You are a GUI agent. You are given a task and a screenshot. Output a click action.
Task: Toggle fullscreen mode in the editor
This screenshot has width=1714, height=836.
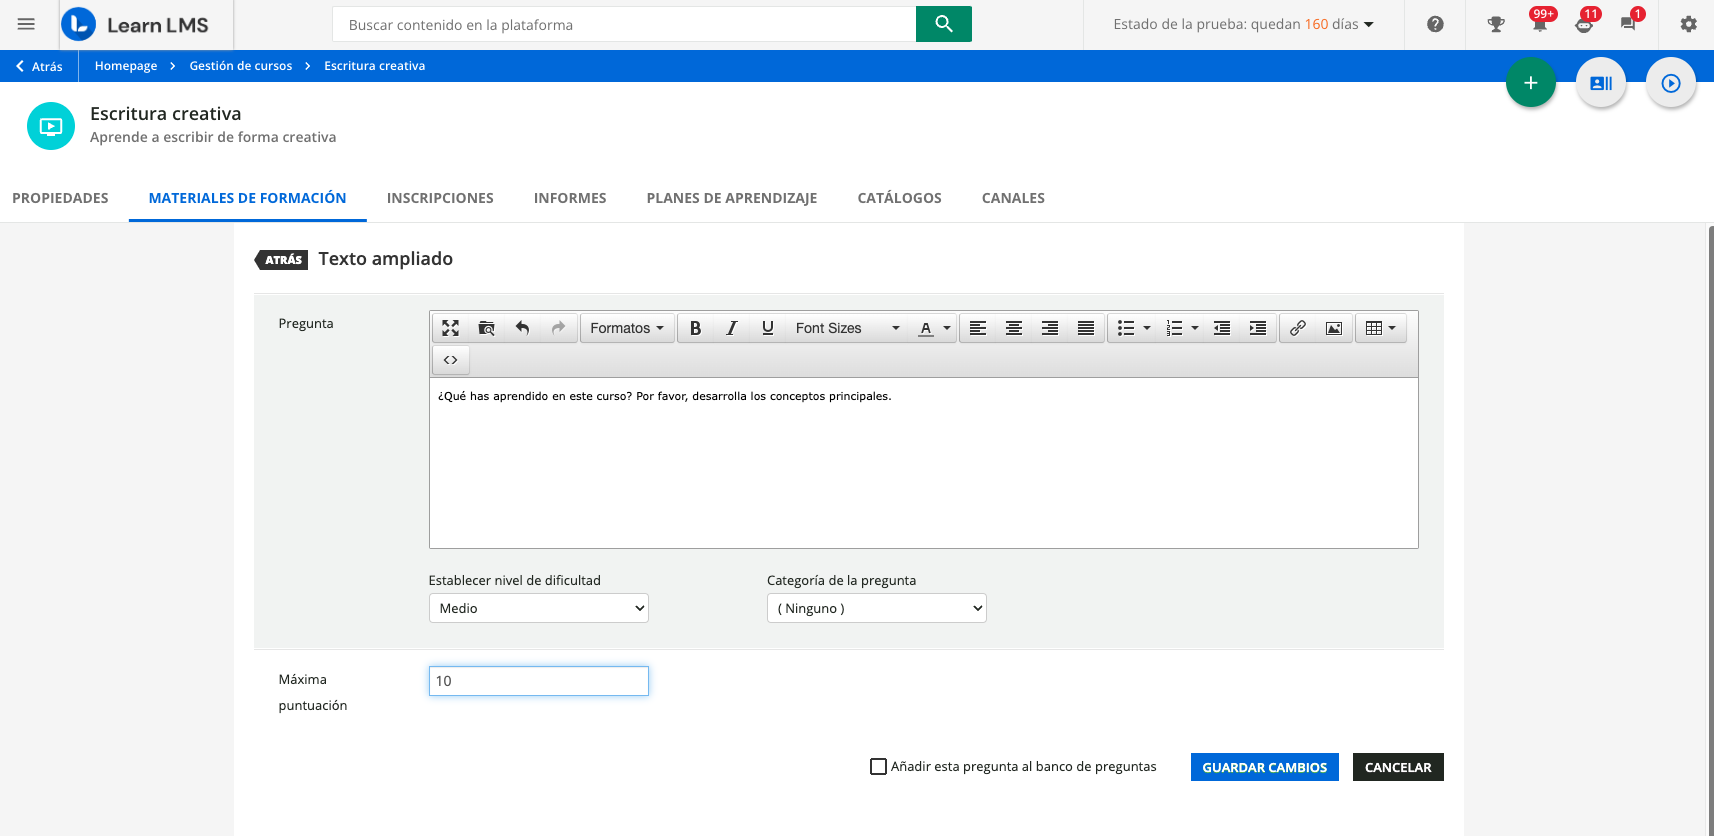(451, 328)
